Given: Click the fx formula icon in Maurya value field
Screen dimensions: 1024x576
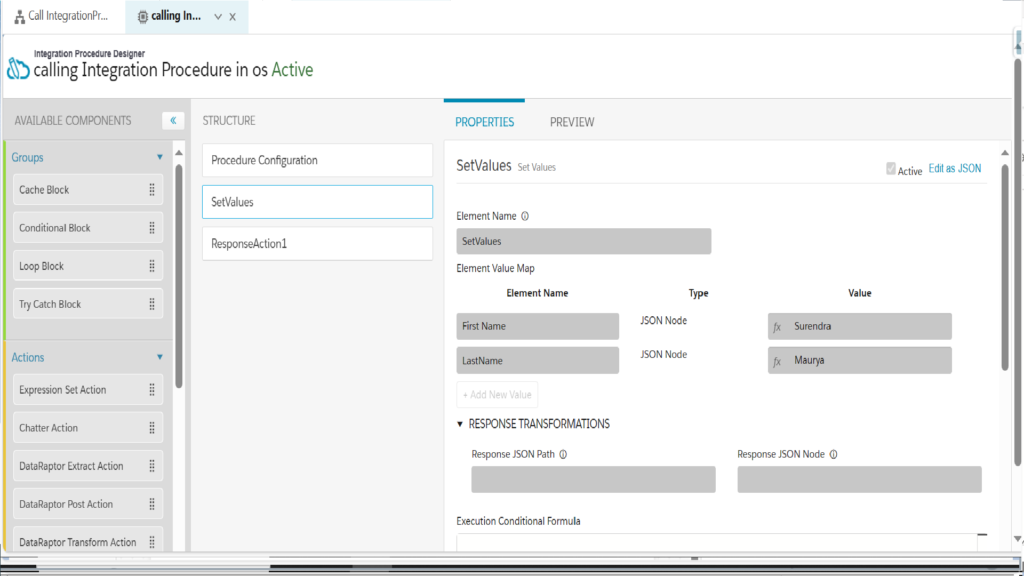Looking at the screenshot, I should pyautogui.click(x=777, y=360).
